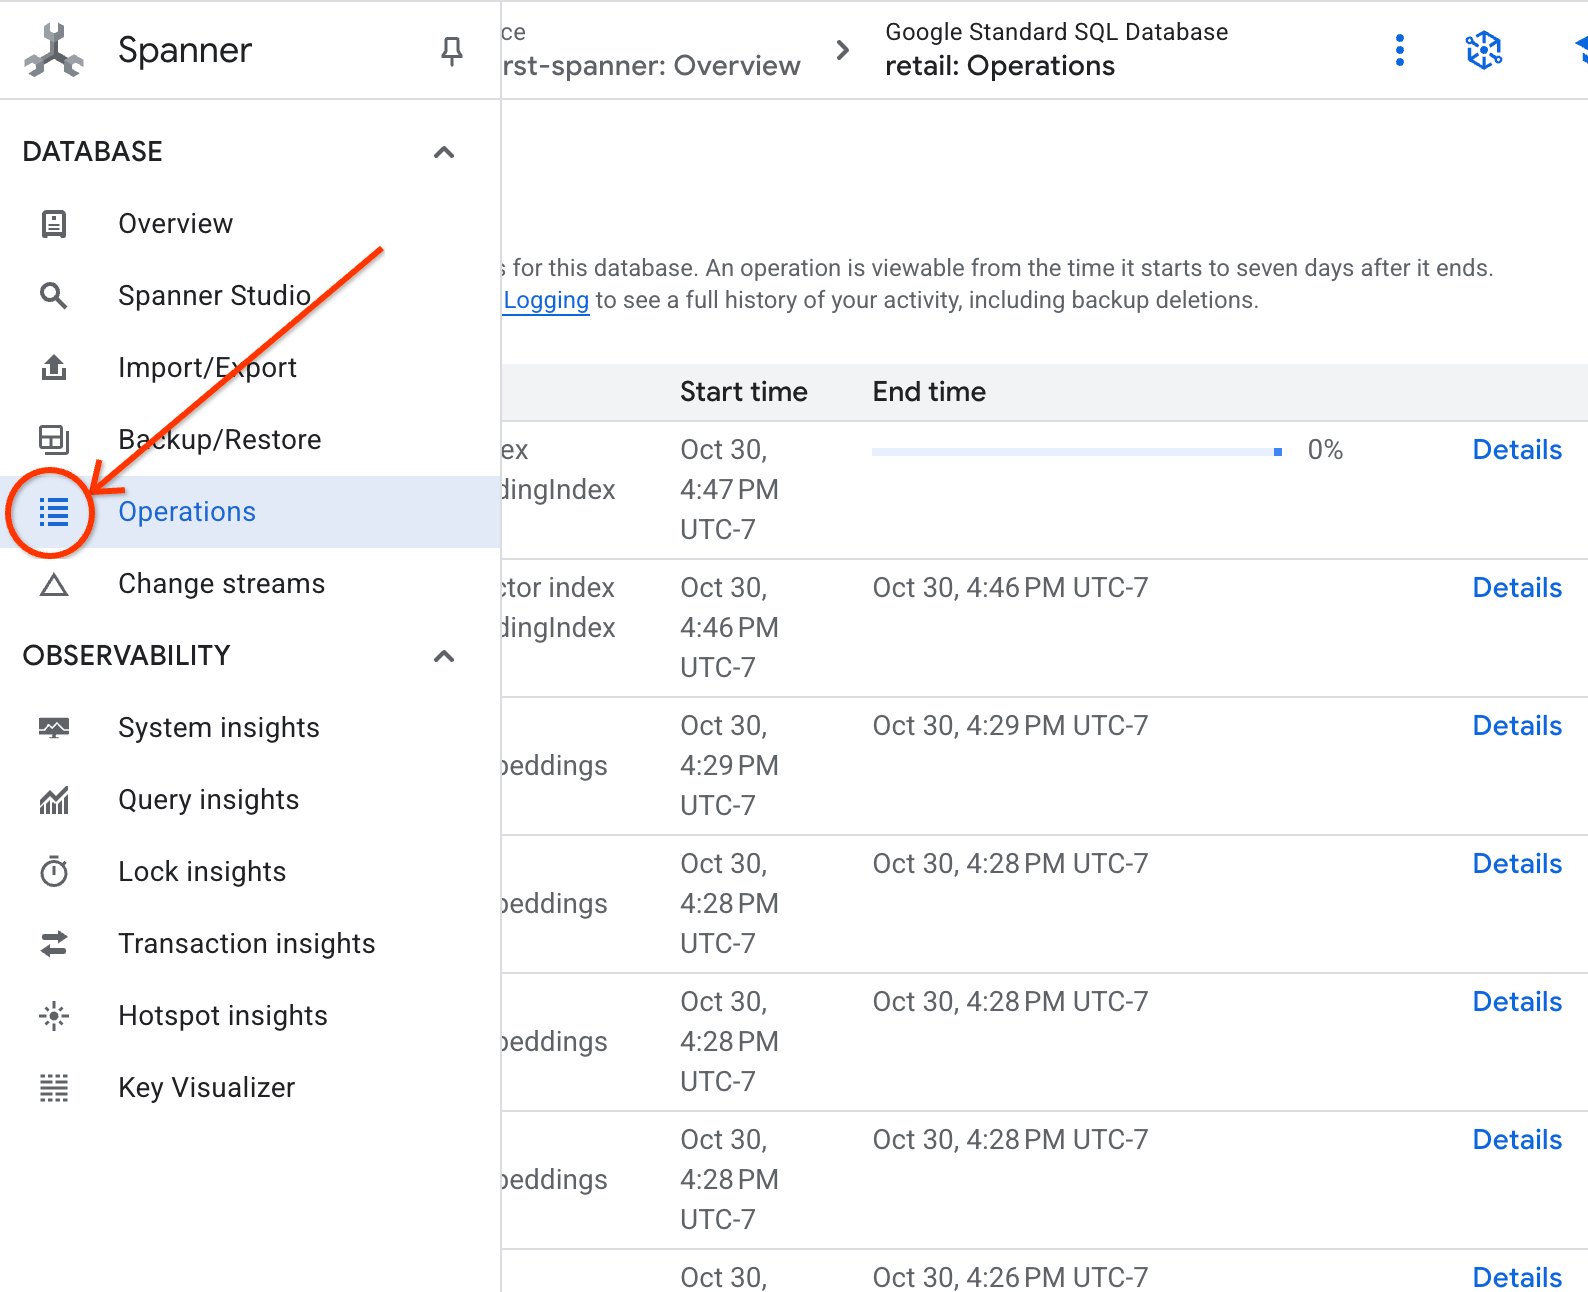
Task: Click the Backup/Restore icon
Action: [54, 440]
